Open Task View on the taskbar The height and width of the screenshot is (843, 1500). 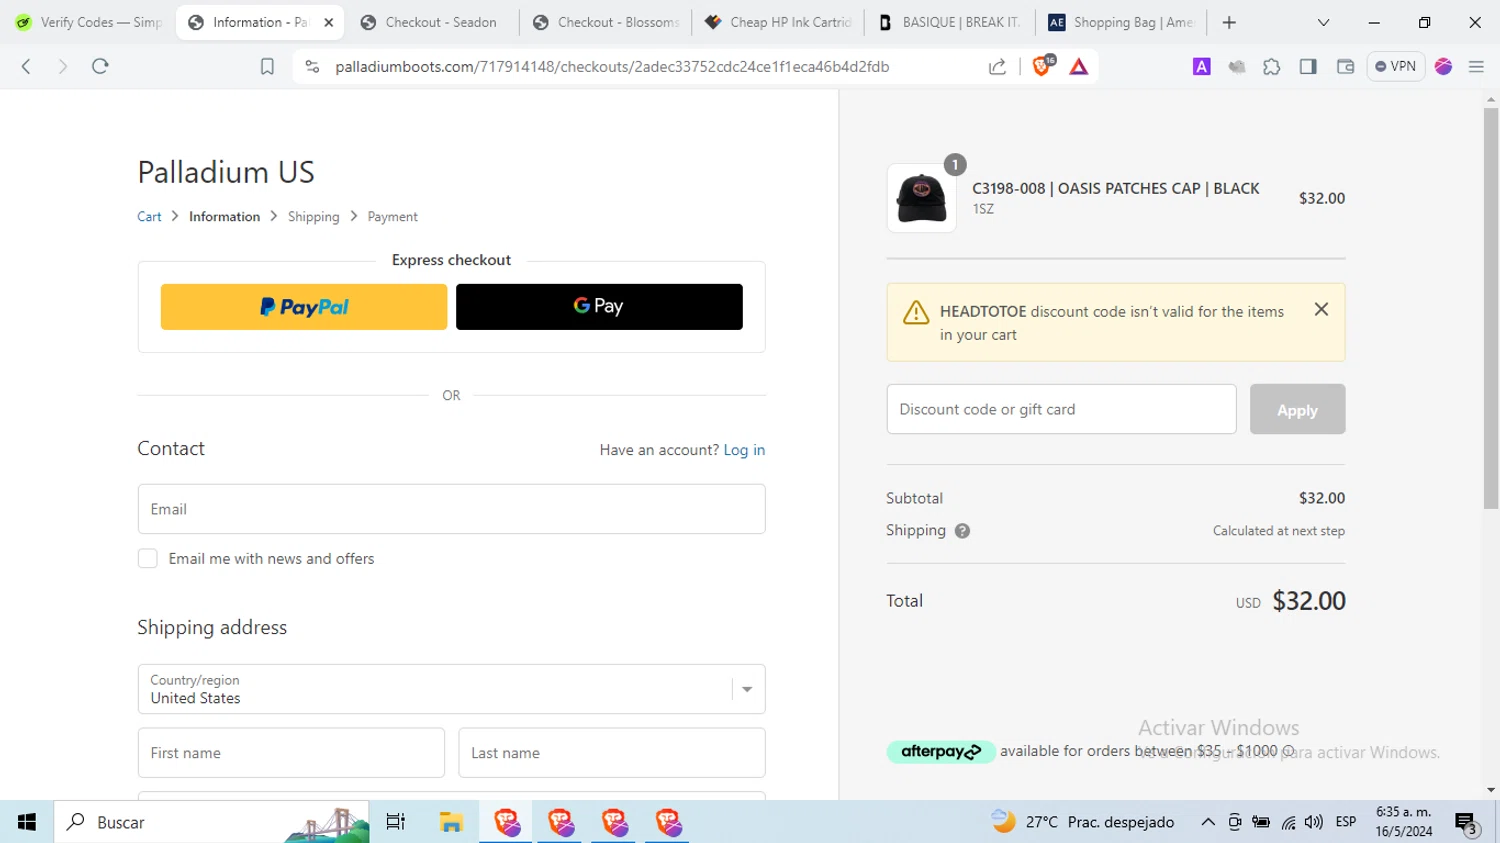point(396,822)
